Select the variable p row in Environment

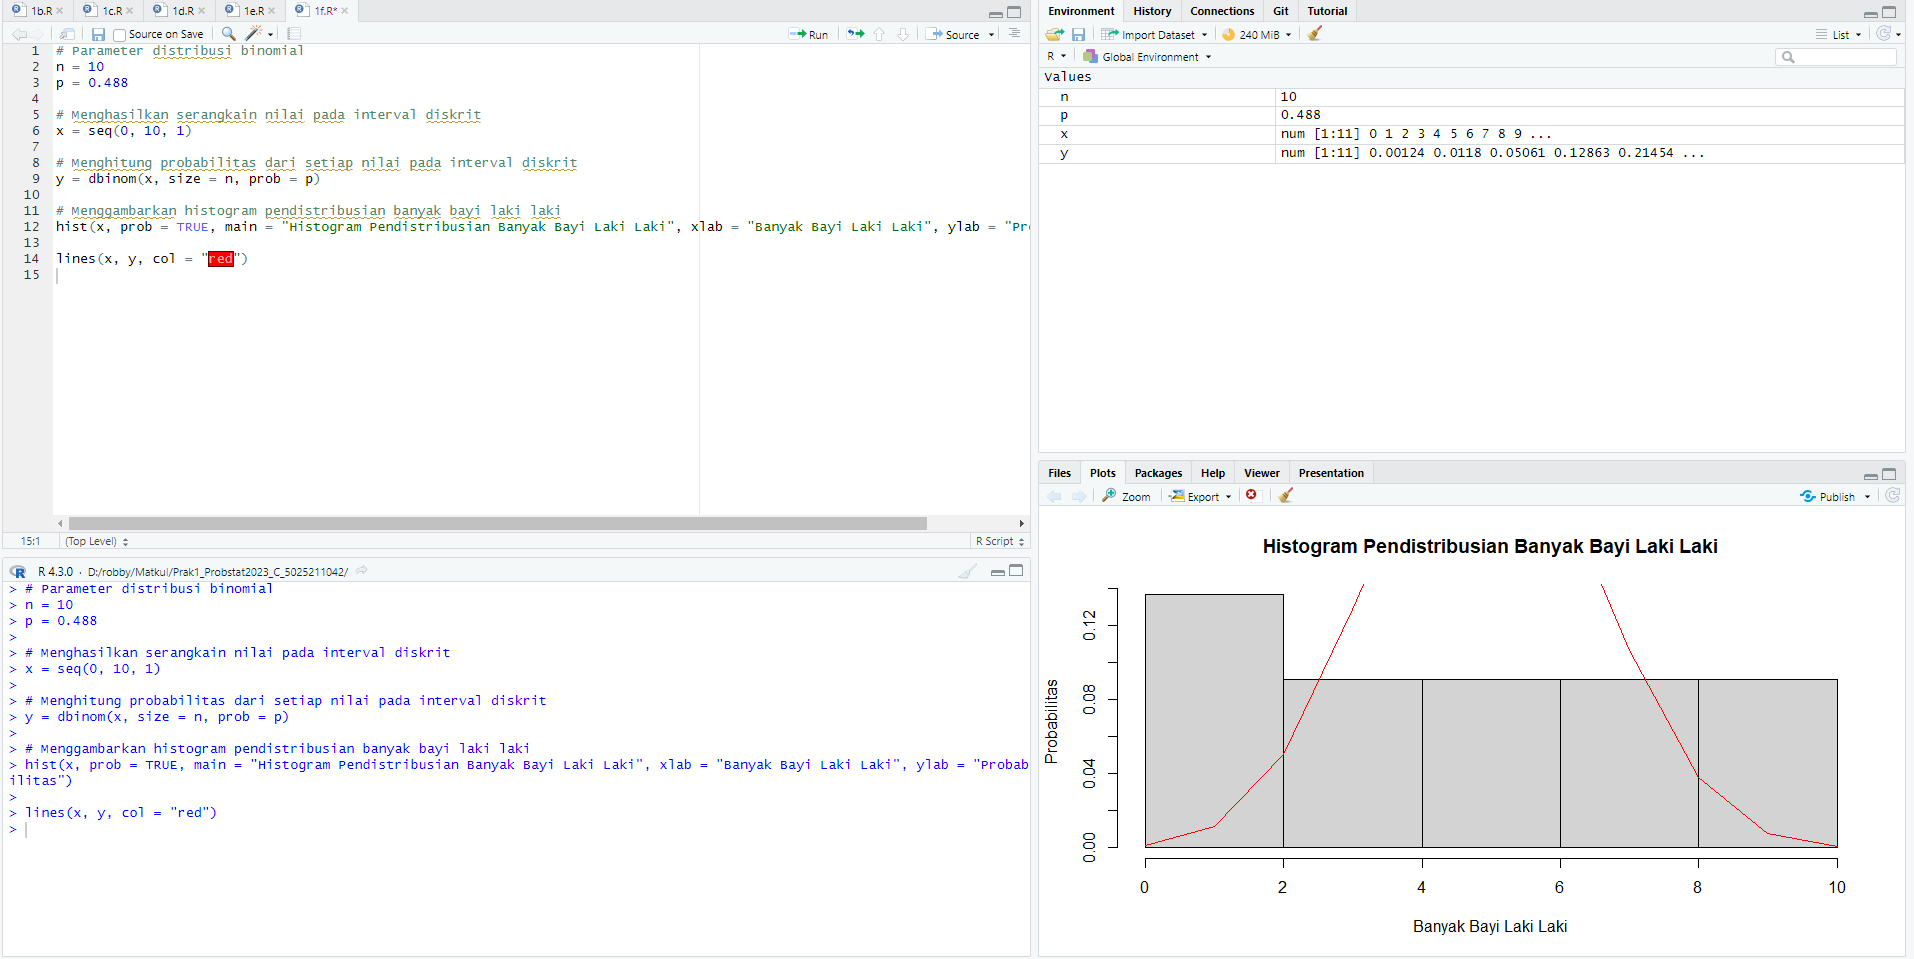[x=1471, y=115]
